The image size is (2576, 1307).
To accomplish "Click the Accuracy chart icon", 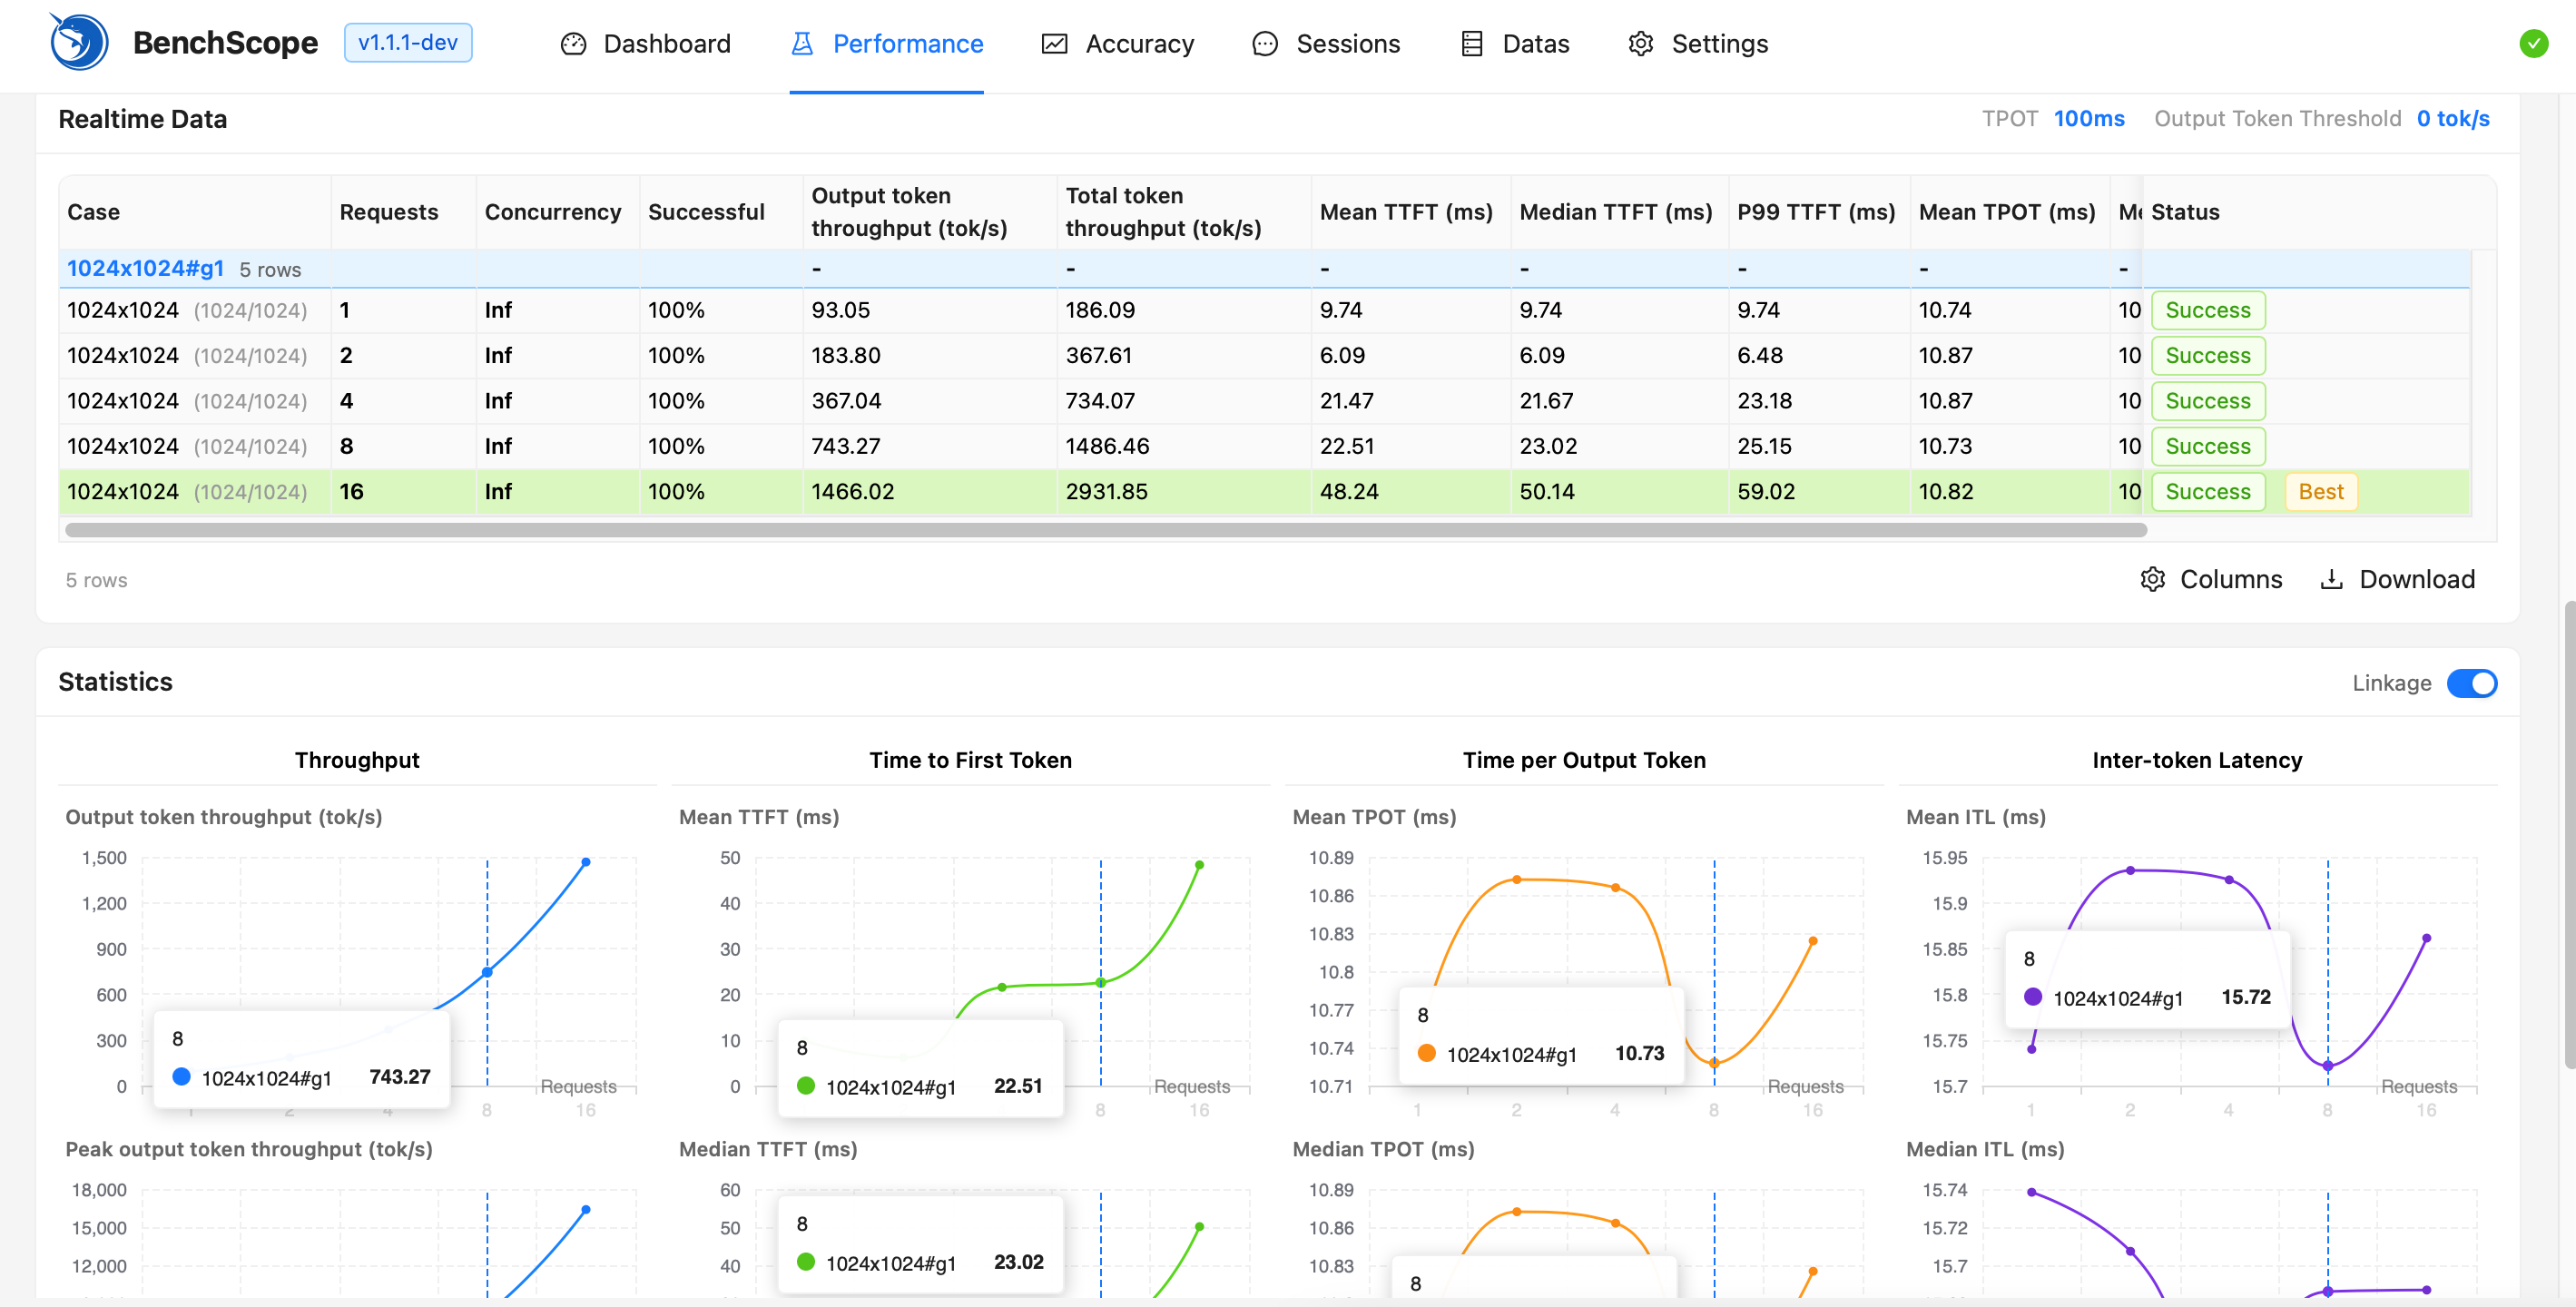I will 1055,44.
